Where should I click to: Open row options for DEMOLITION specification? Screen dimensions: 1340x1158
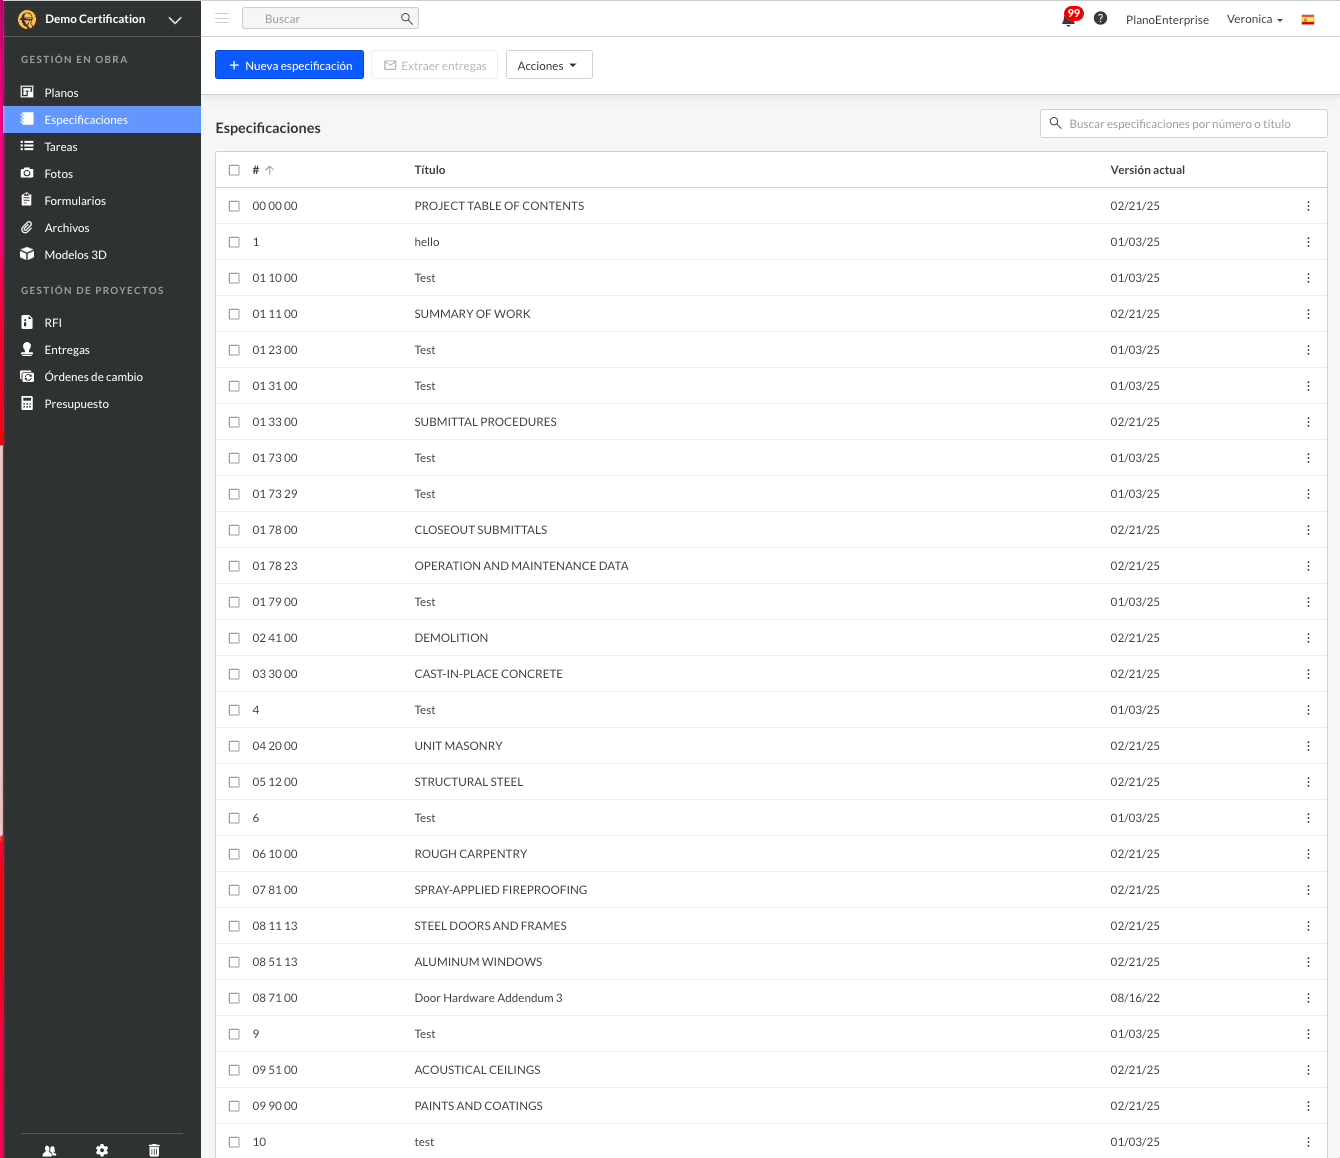click(1307, 638)
